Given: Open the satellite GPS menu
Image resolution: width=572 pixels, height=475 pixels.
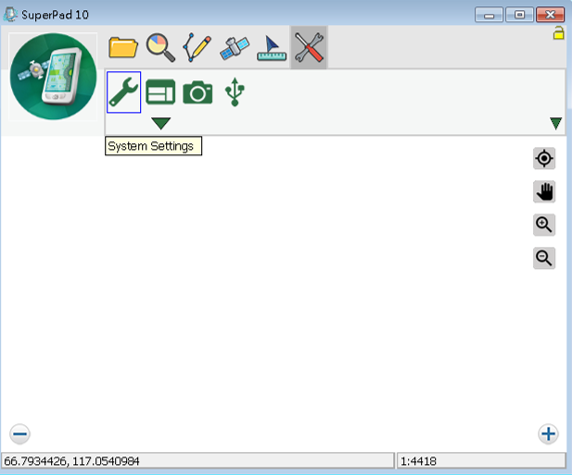Looking at the screenshot, I should [x=235, y=48].
